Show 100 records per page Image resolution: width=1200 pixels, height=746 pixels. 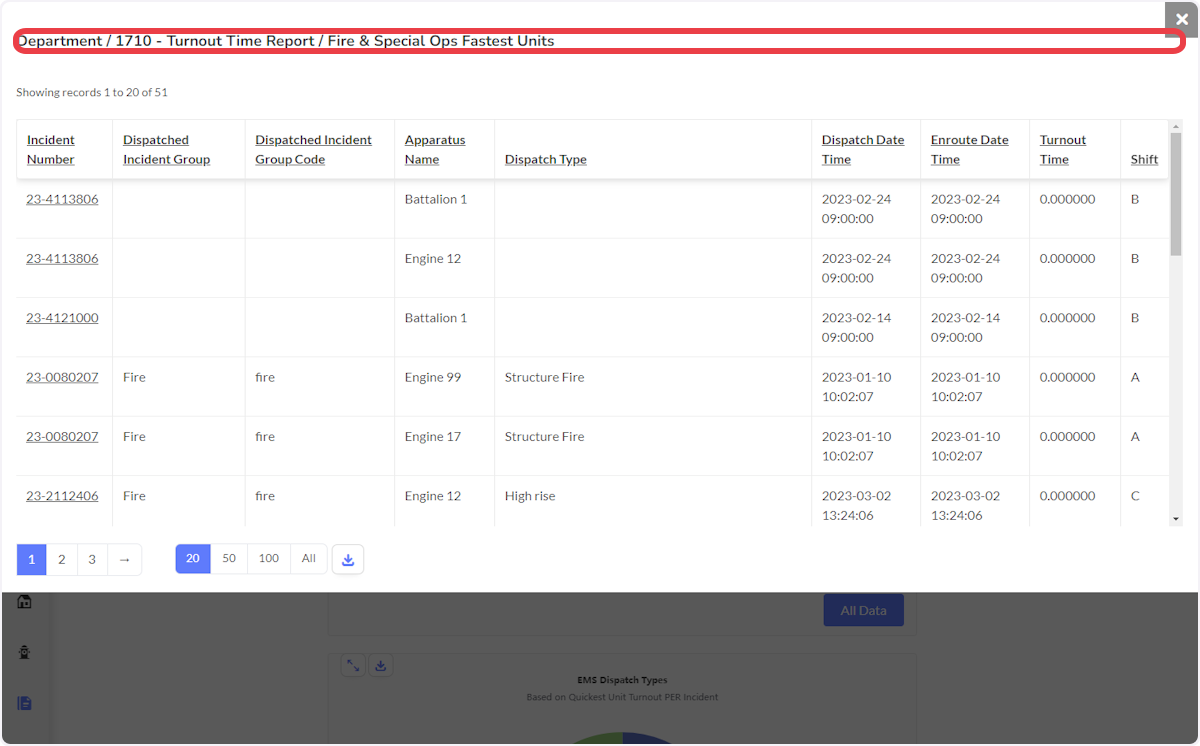269,558
